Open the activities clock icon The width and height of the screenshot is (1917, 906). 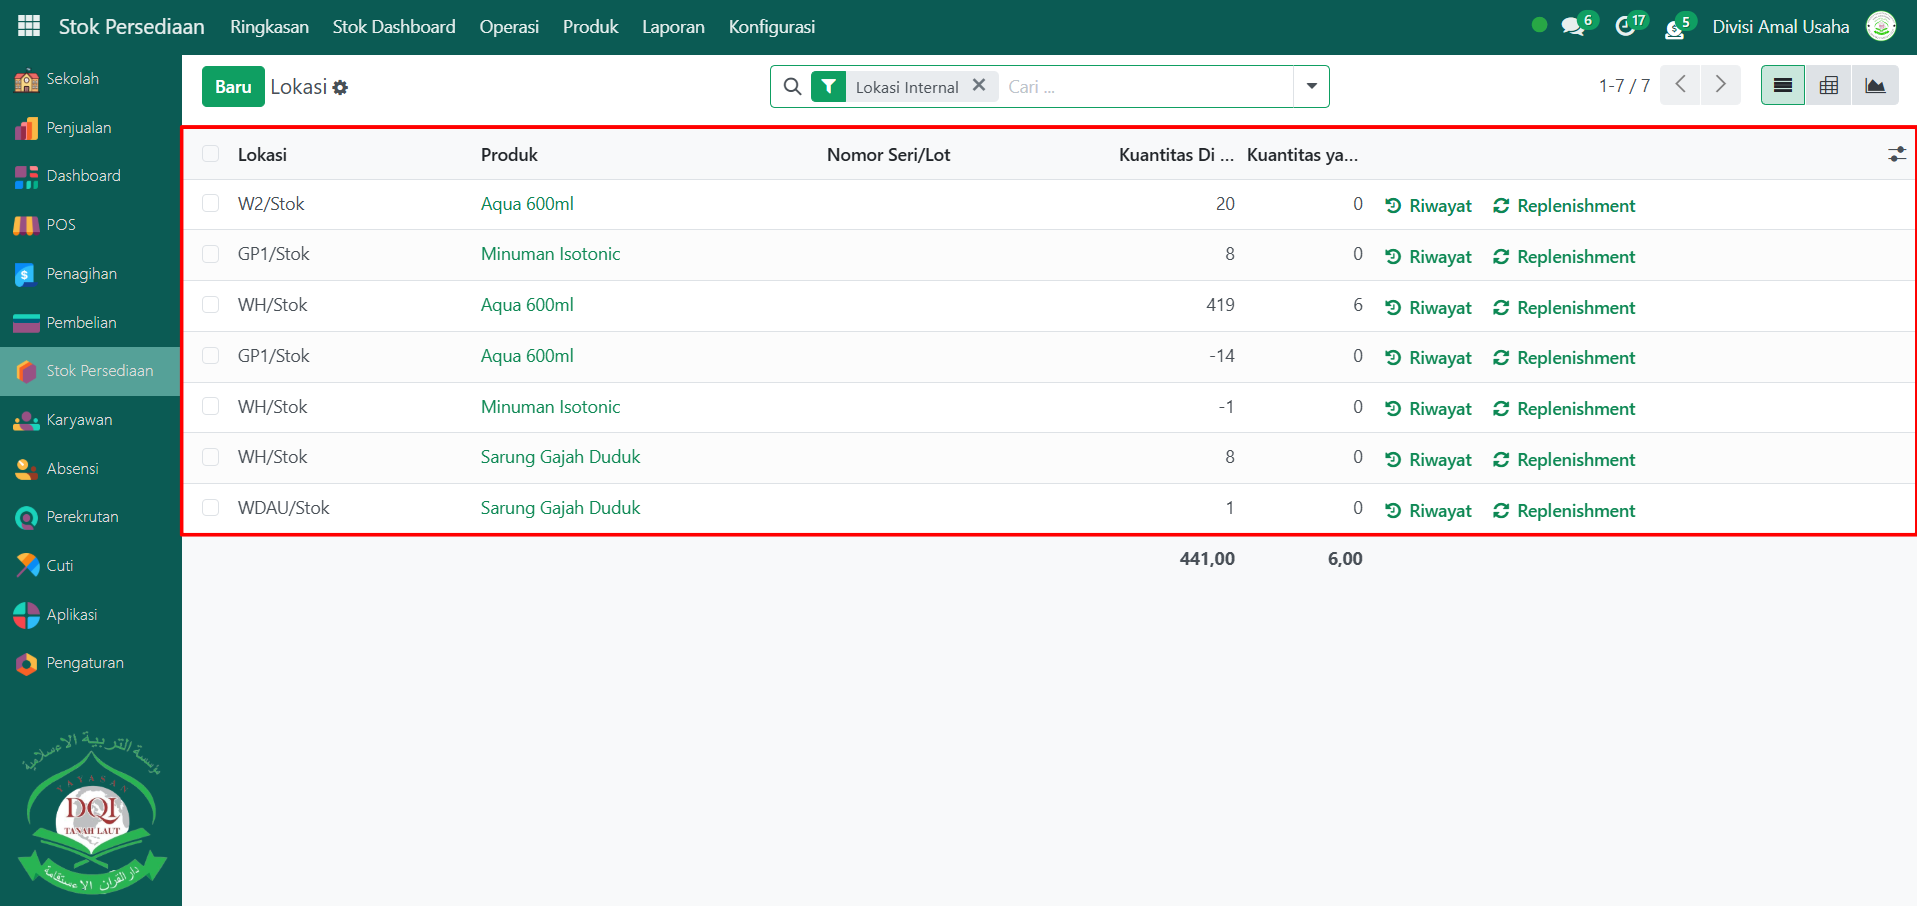point(1625,27)
